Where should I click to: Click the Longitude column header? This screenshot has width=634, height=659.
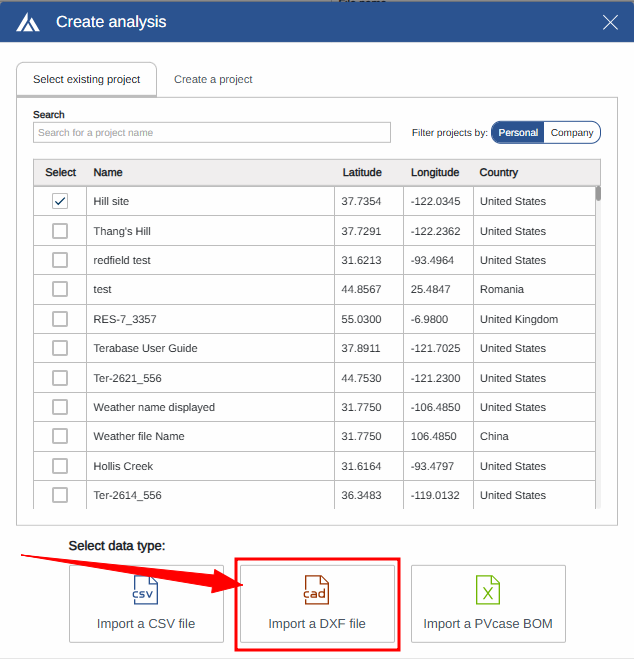[x=435, y=172]
